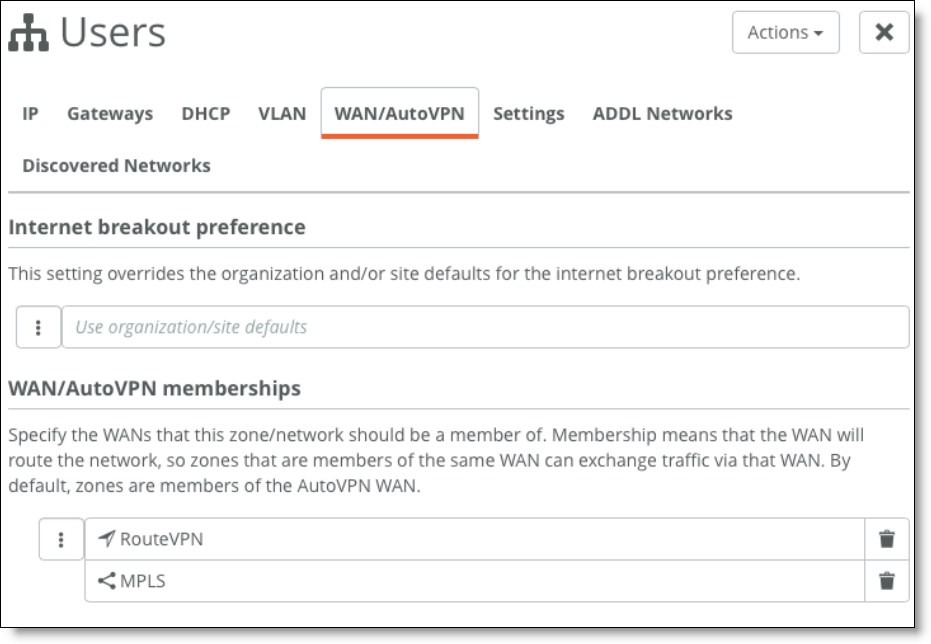The width and height of the screenshot is (931, 644).
Task: Open the Discovered Networks tab
Action: pyautogui.click(x=116, y=166)
